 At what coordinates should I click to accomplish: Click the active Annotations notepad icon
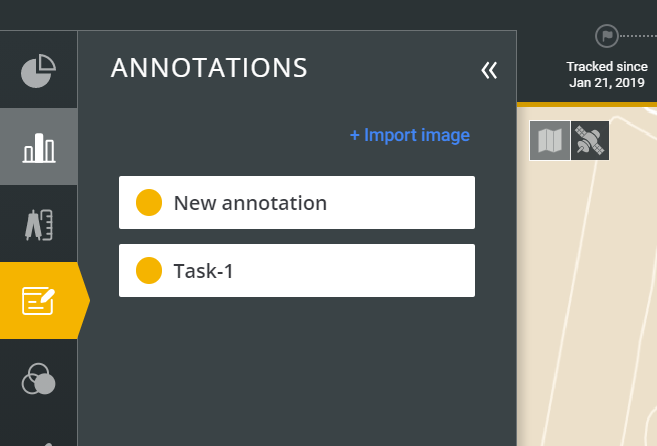point(39,301)
